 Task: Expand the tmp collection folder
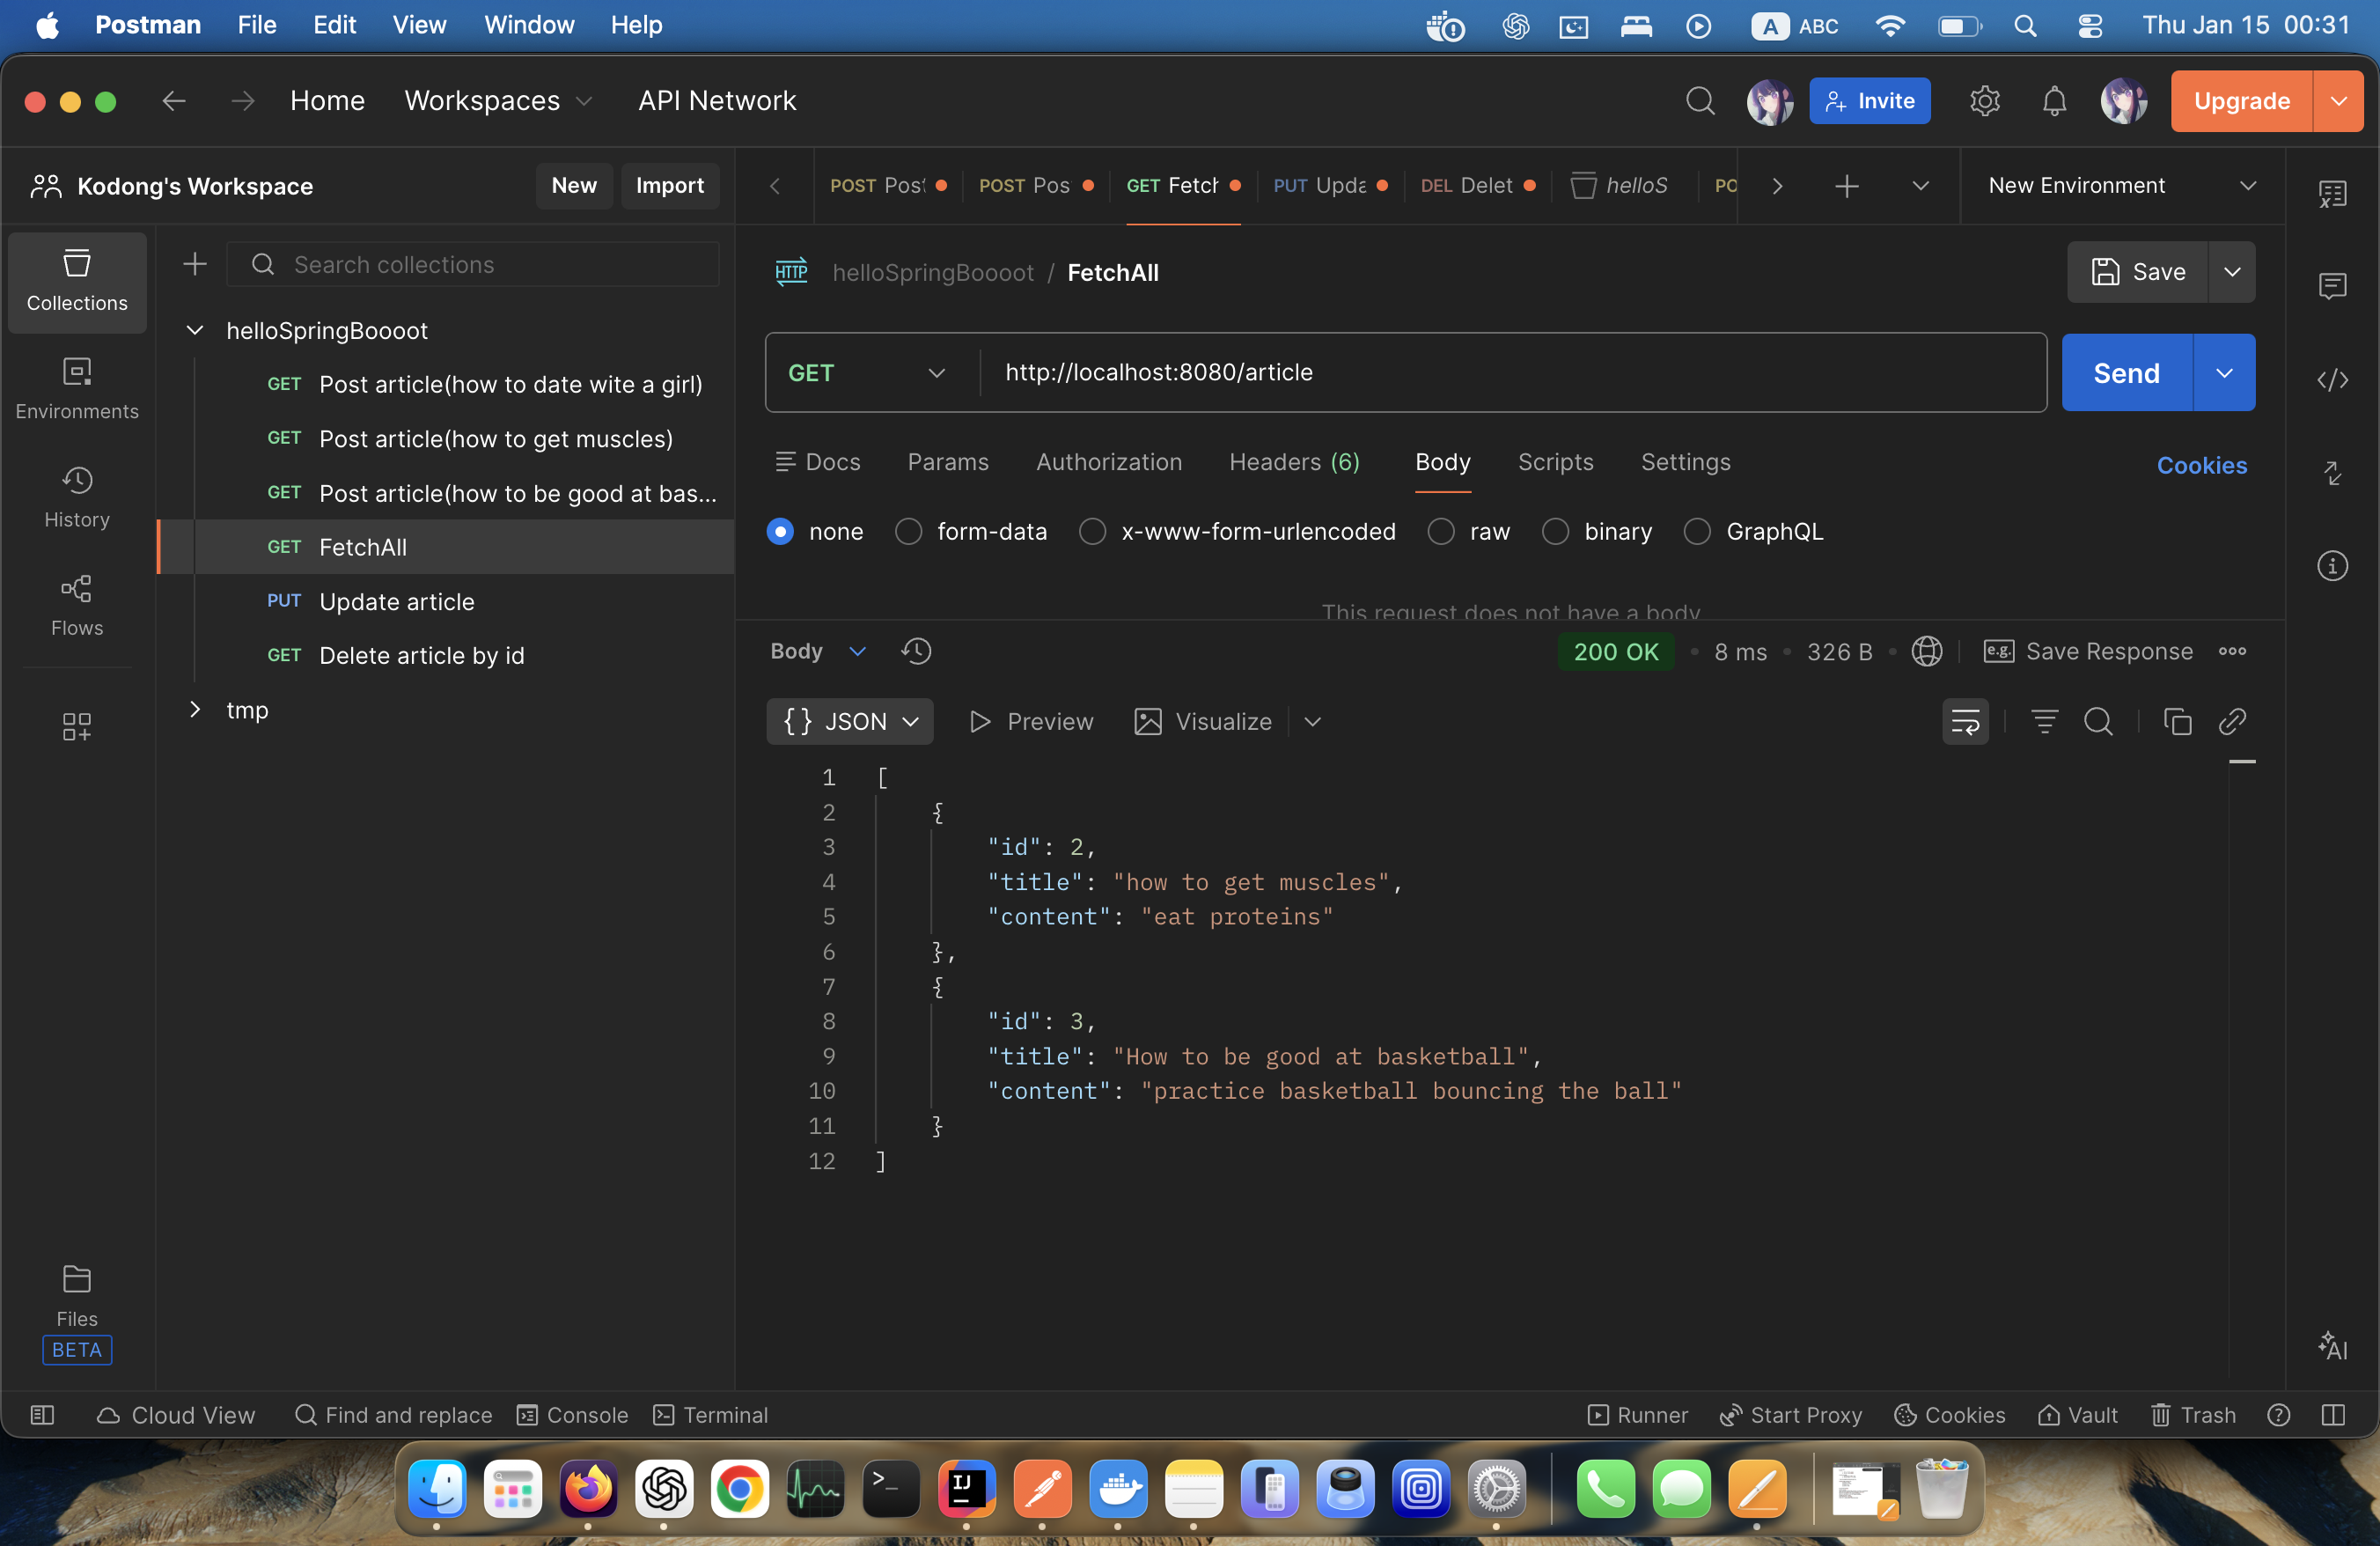click(195, 710)
